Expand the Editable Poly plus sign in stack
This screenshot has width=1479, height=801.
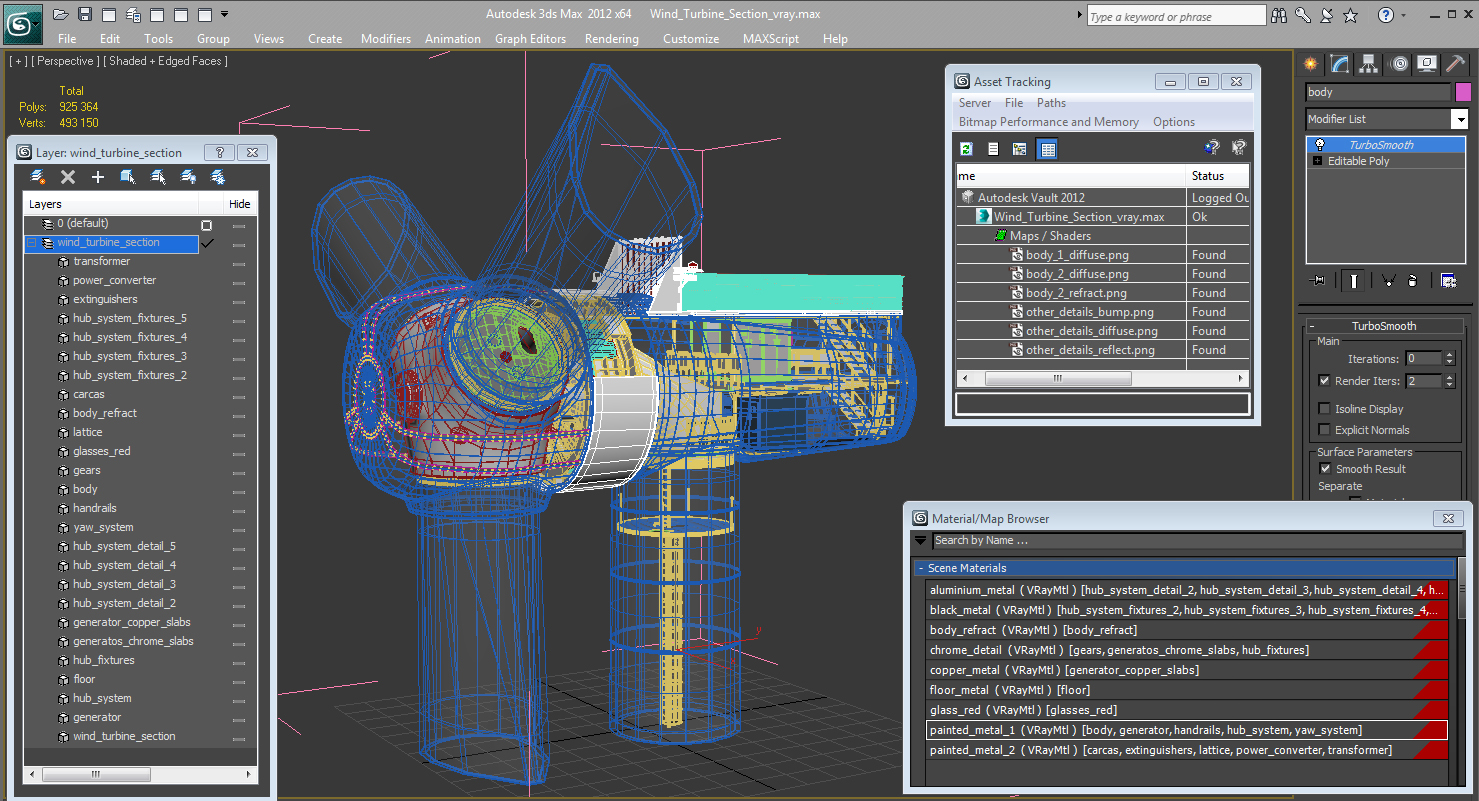[1317, 161]
